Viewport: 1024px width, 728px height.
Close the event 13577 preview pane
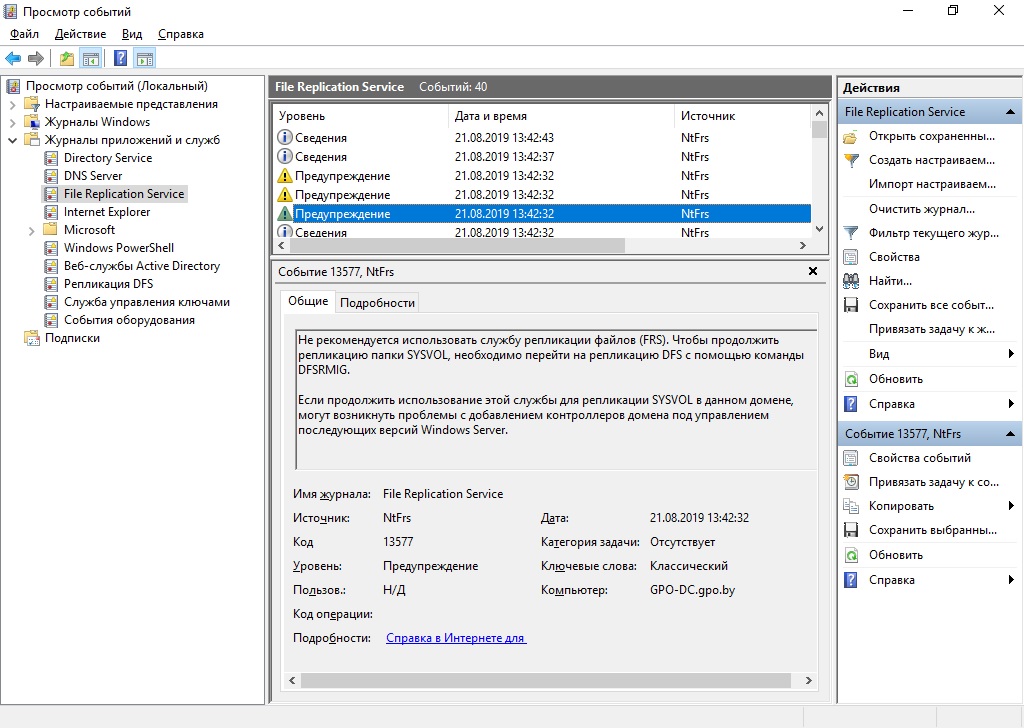(x=813, y=271)
